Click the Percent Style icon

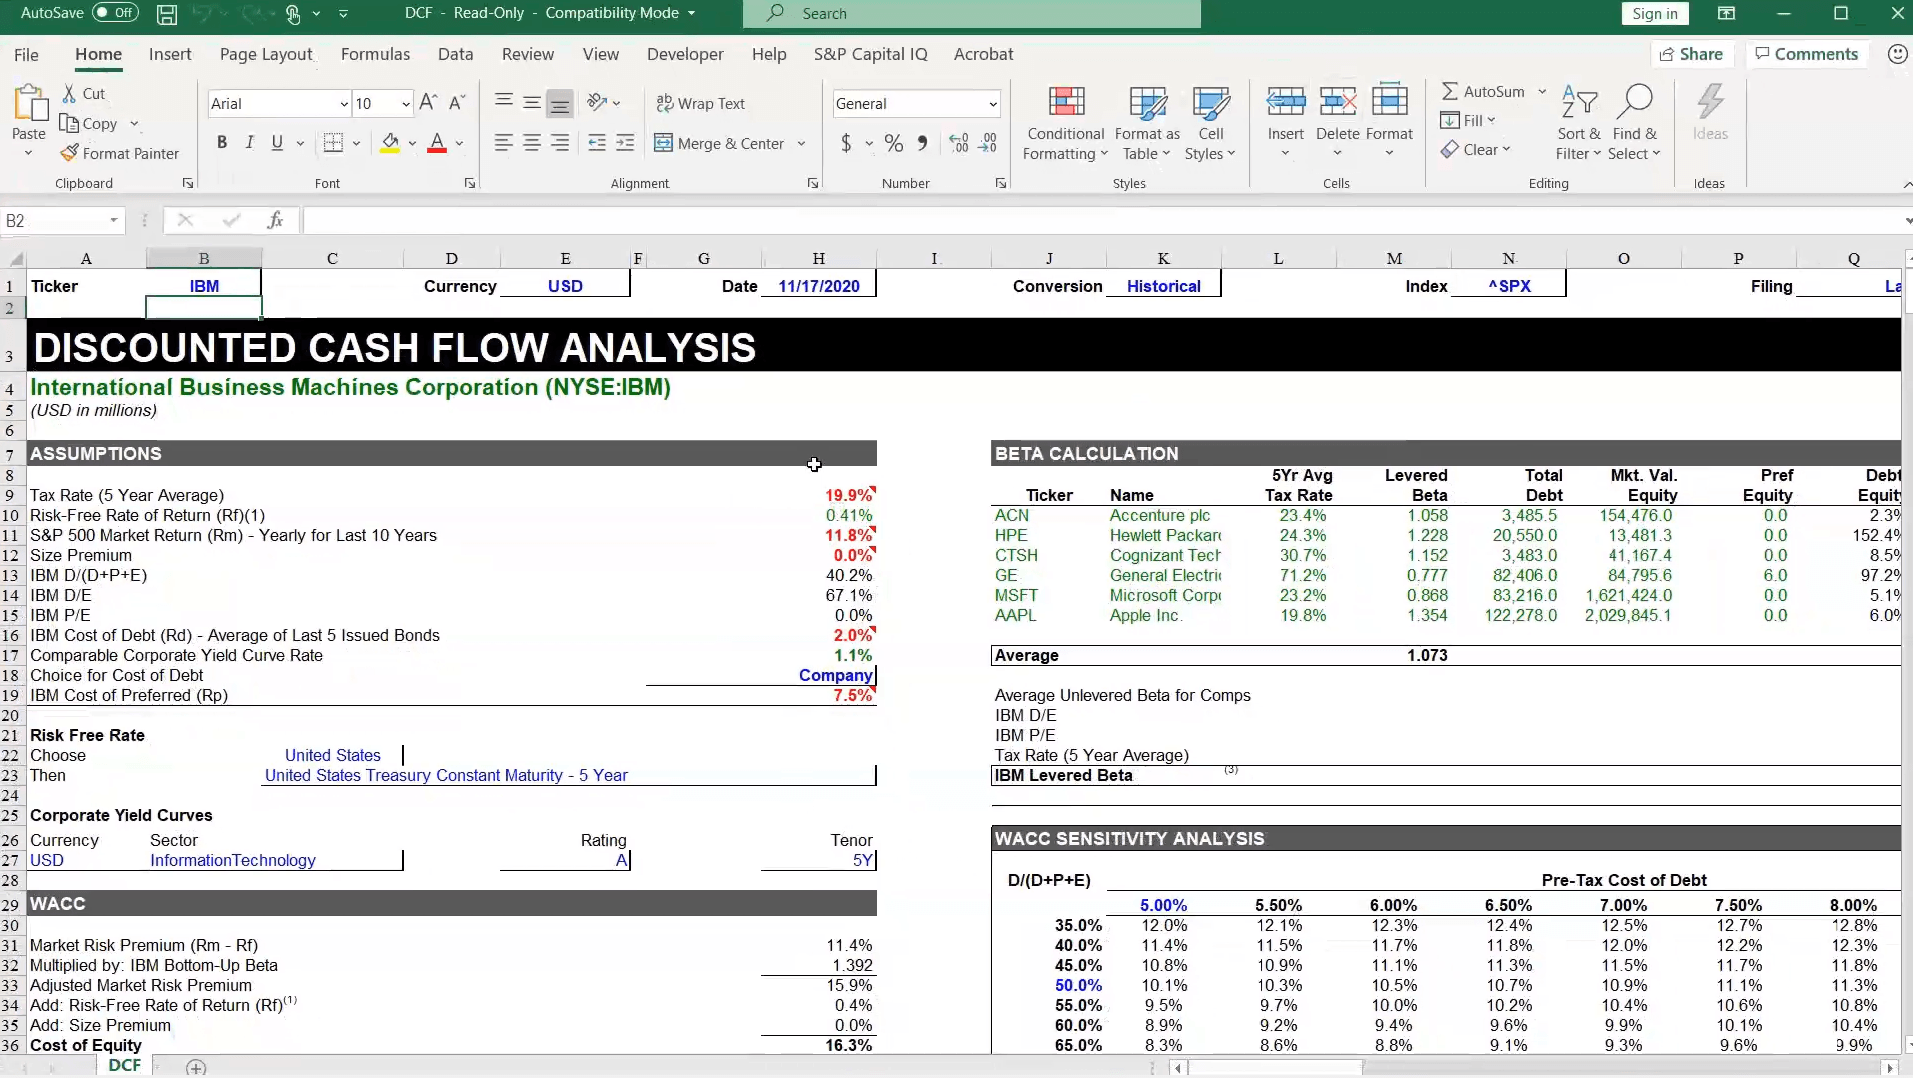(893, 144)
